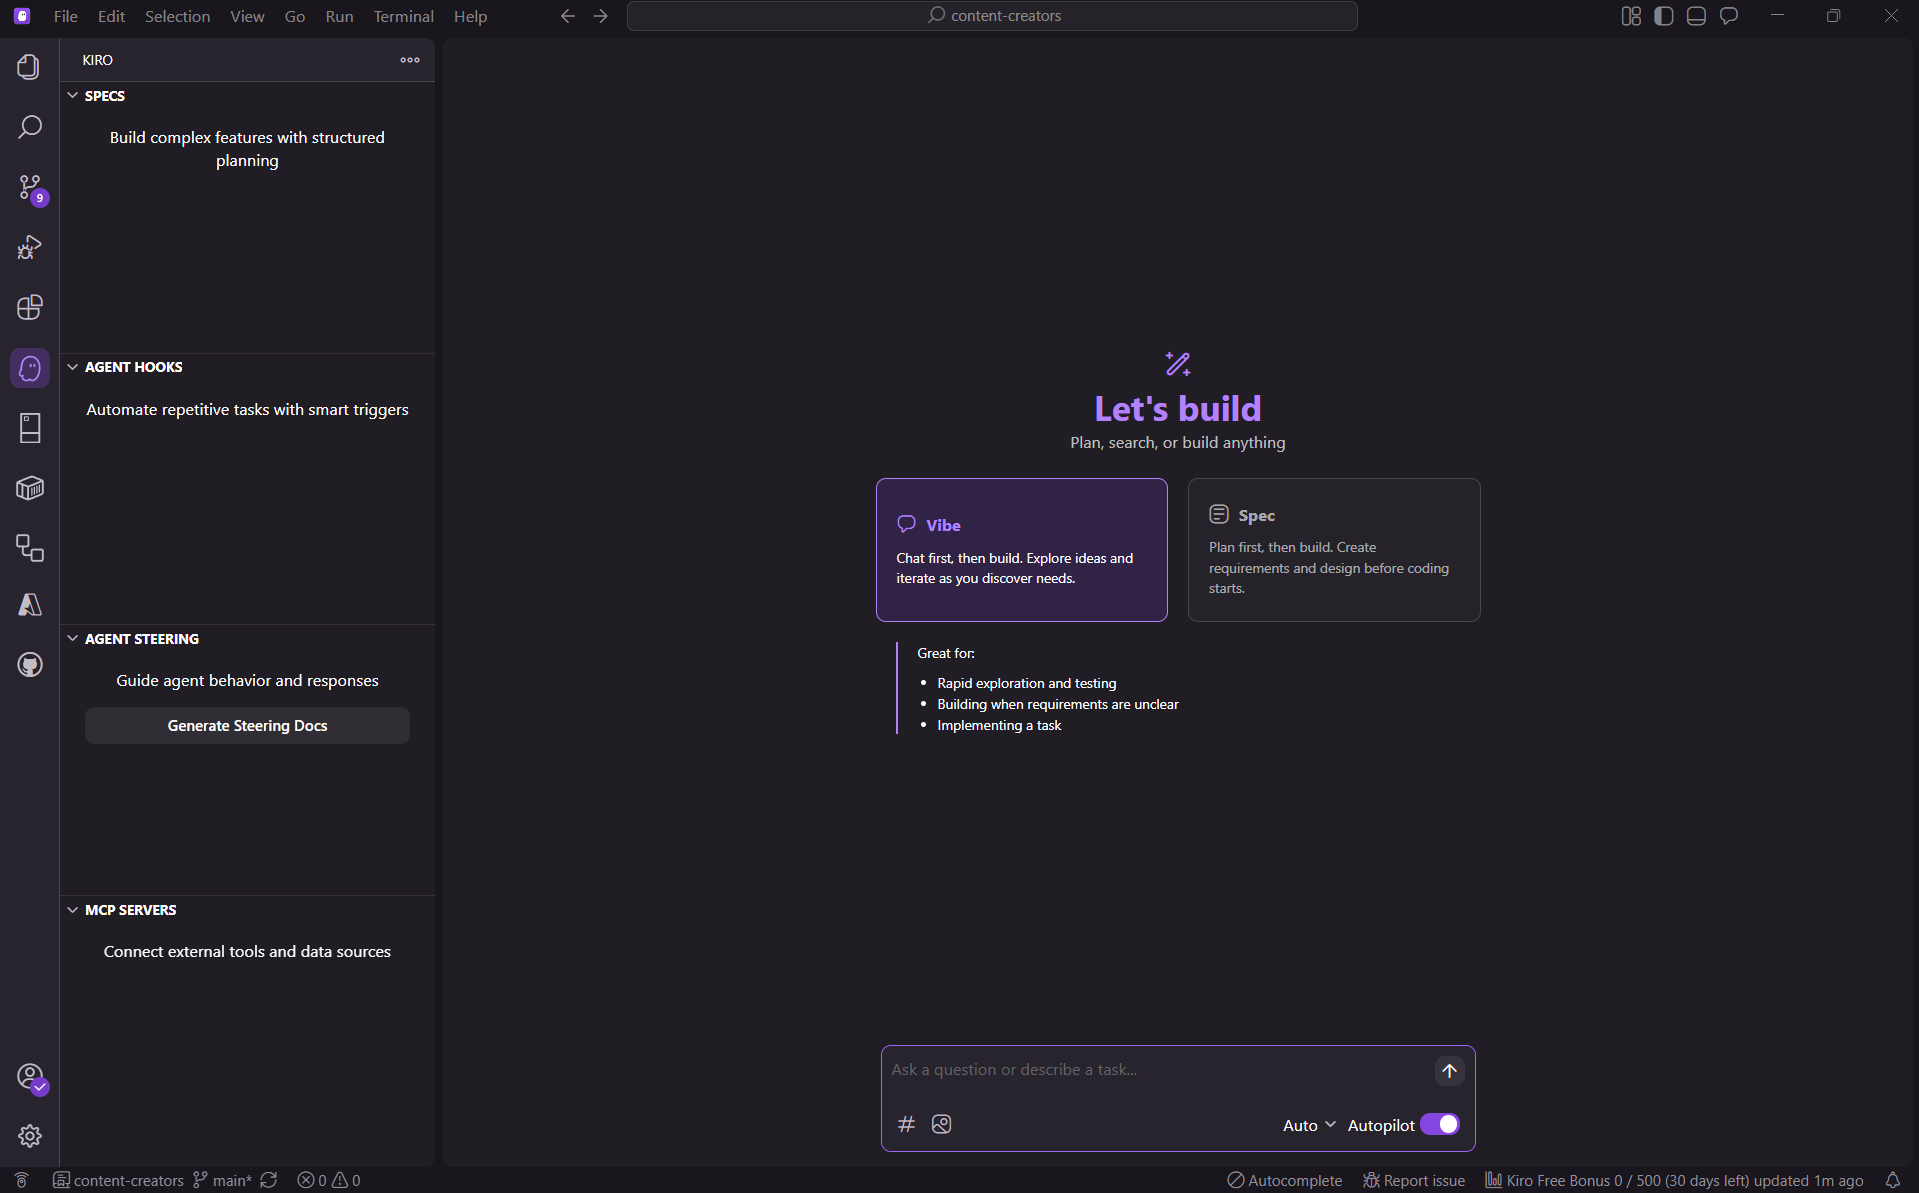Open the Extensions view icon
The image size is (1919, 1193).
pyautogui.click(x=29, y=307)
